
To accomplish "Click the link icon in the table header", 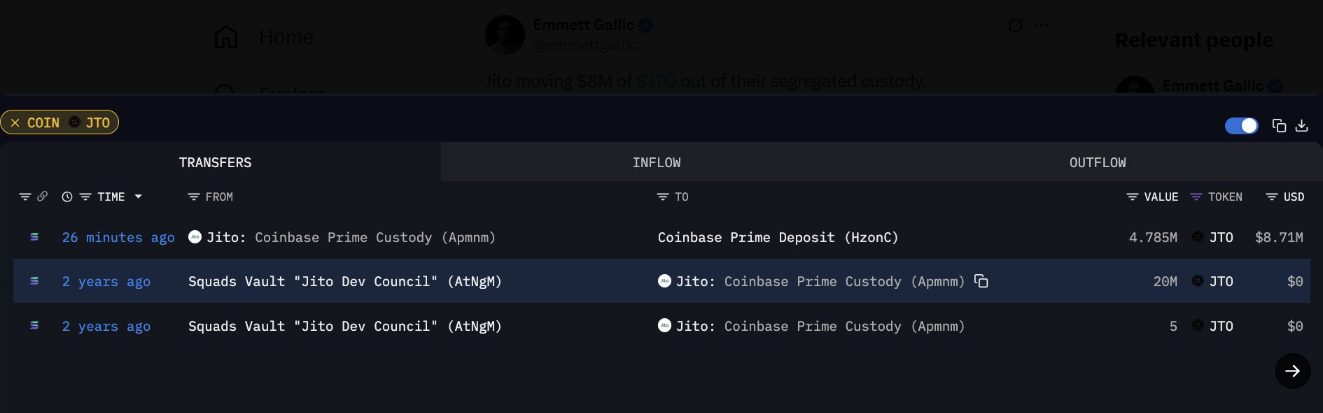I will pyautogui.click(x=42, y=197).
